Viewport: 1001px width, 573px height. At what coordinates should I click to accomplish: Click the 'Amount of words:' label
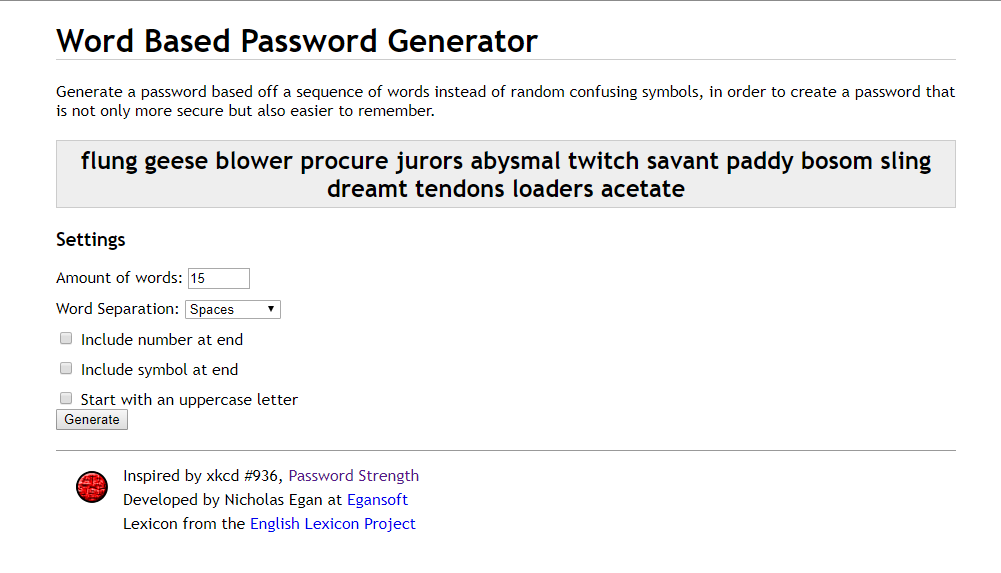(119, 278)
